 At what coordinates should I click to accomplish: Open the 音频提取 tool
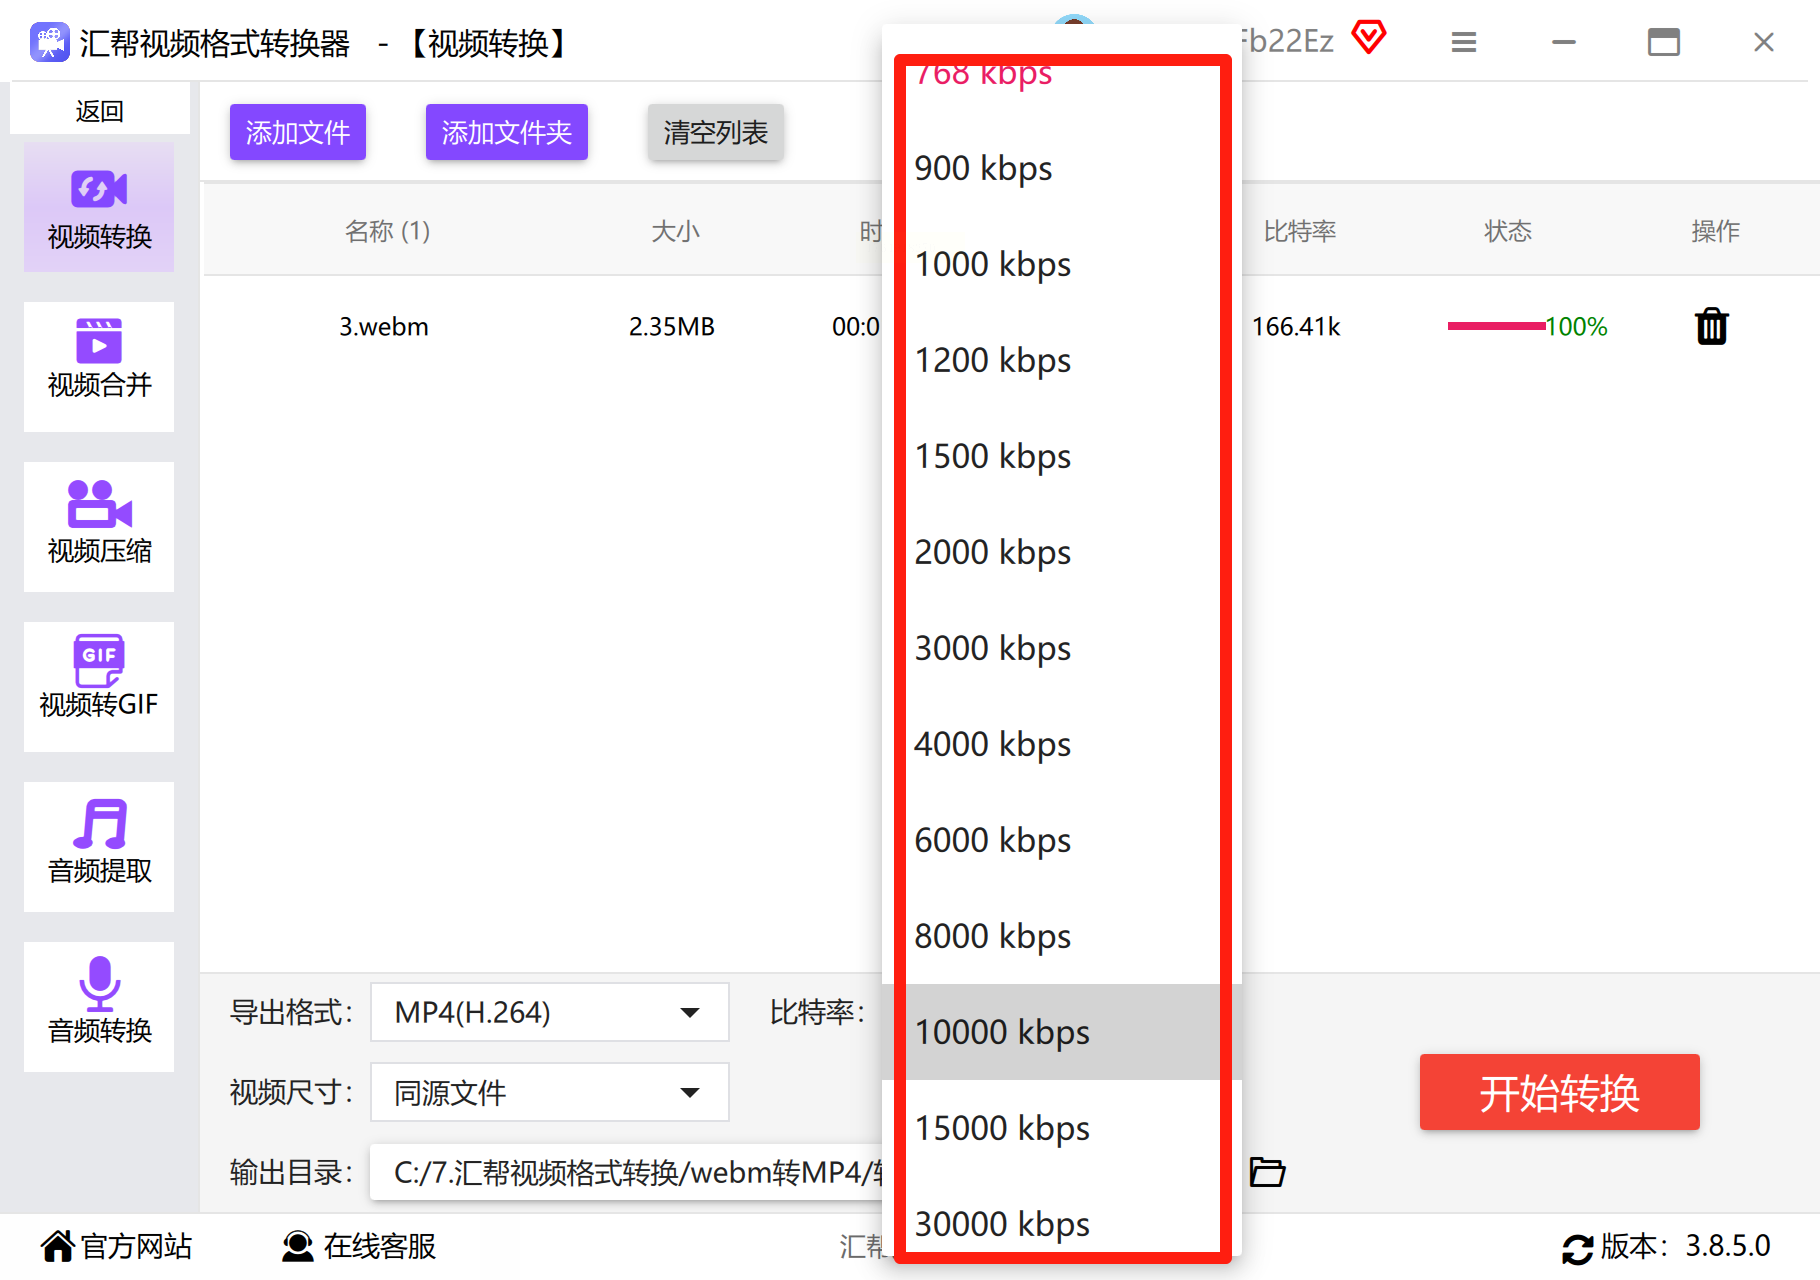(99, 847)
